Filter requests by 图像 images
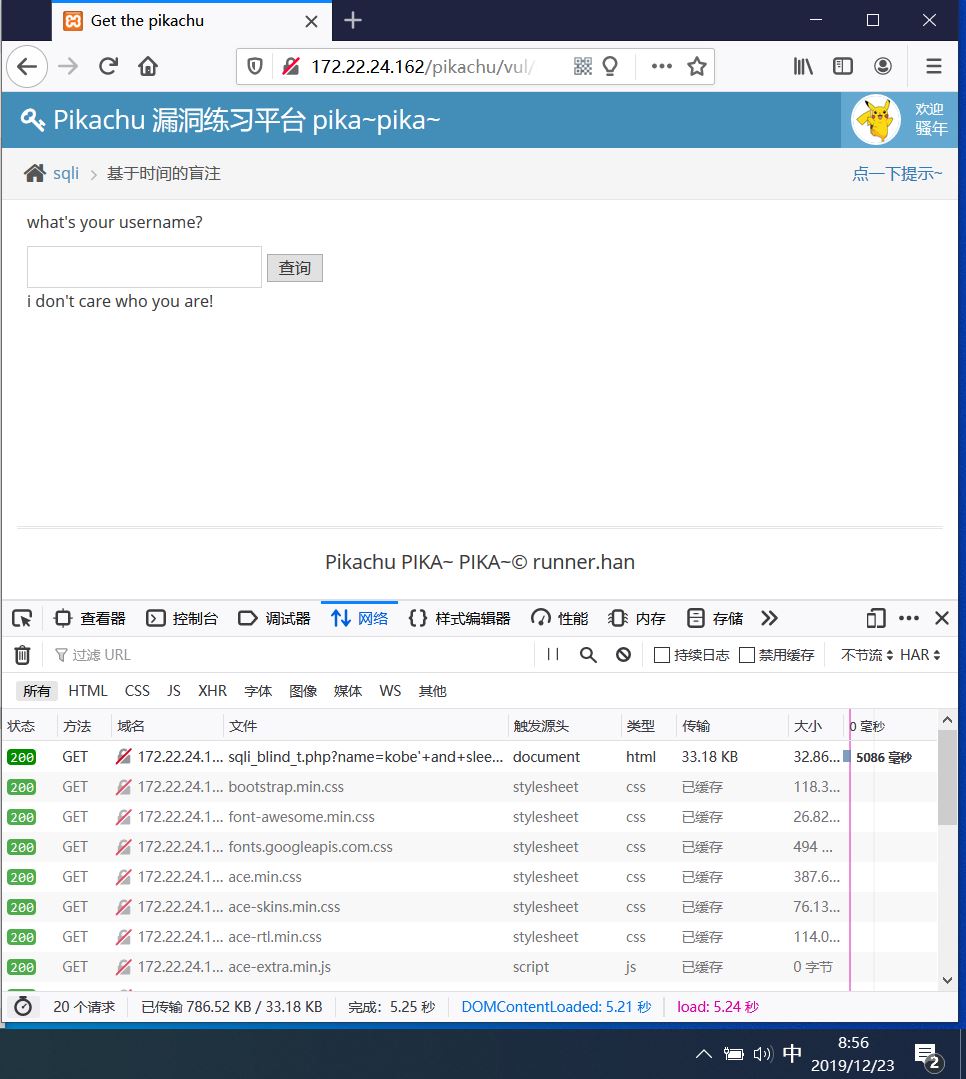Image resolution: width=966 pixels, height=1079 pixels. (303, 691)
